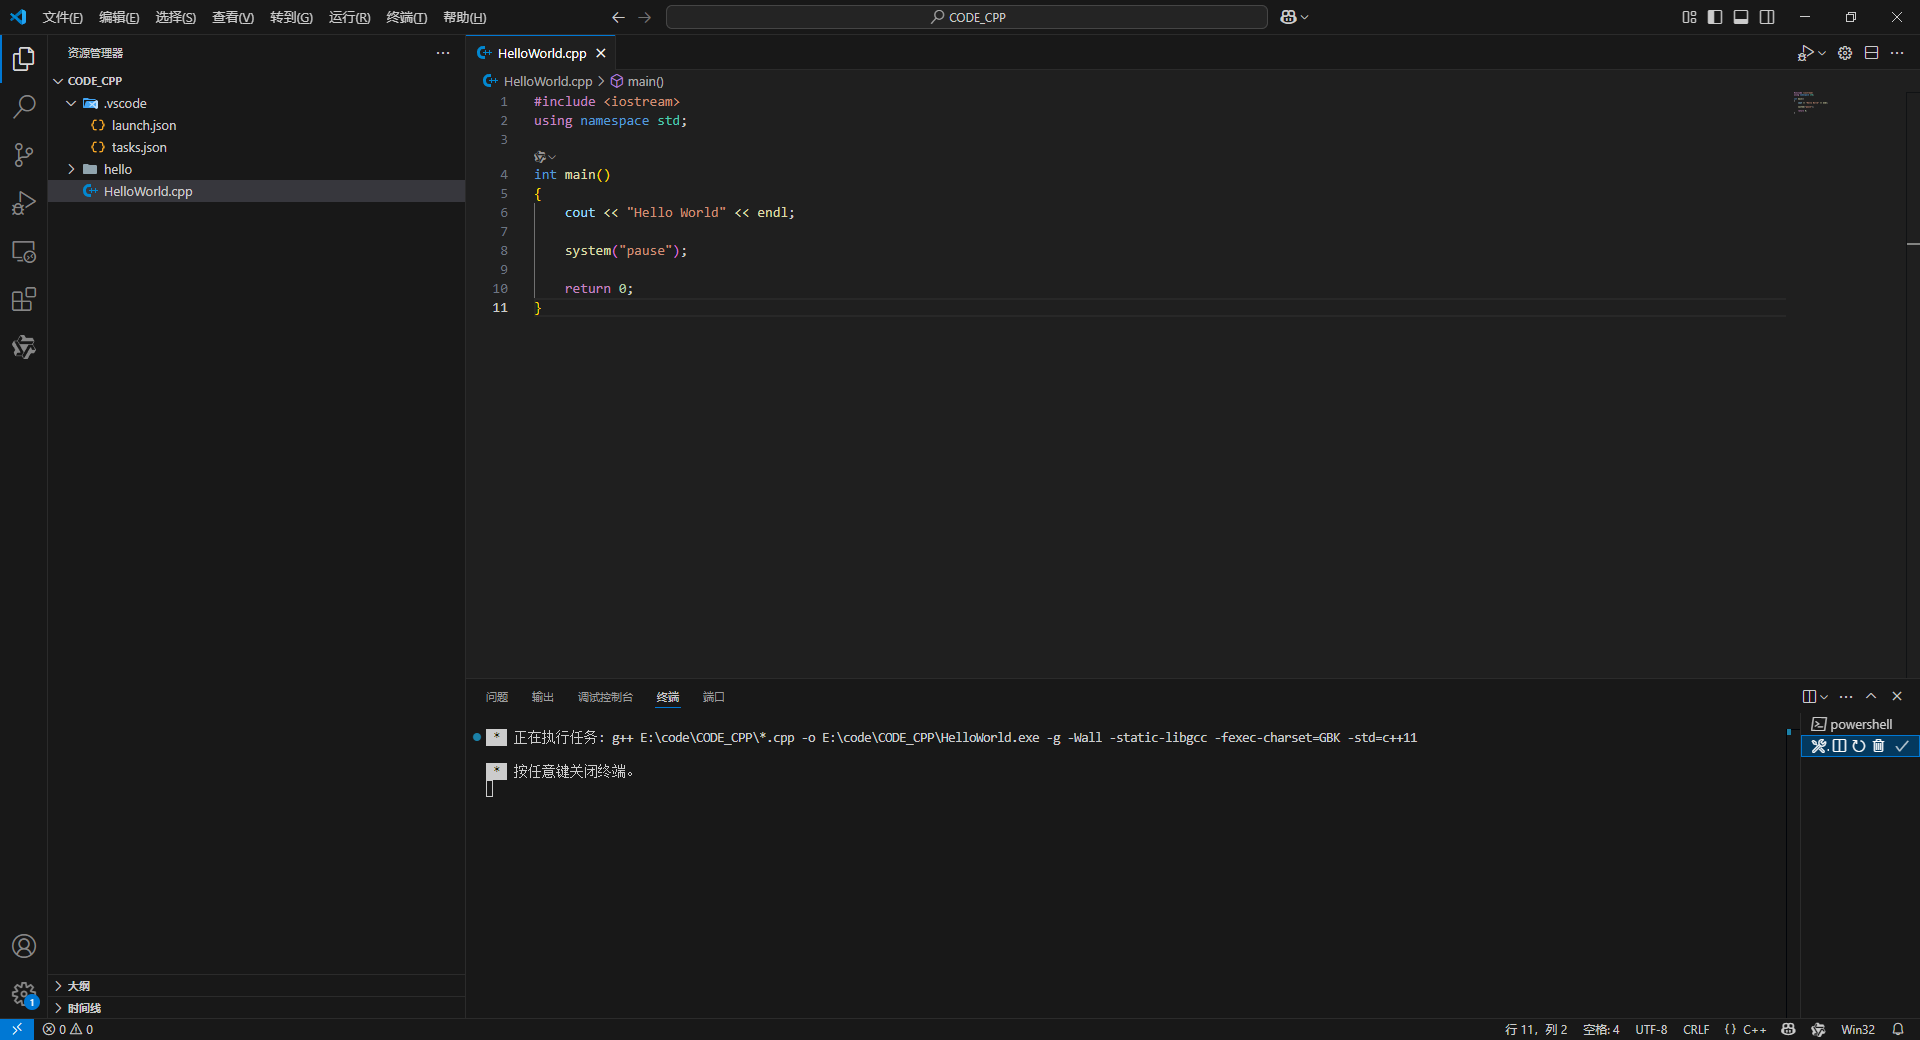The image size is (1920, 1040).
Task: Open Explorer views and more actions ellipsis
Action: coord(443,53)
